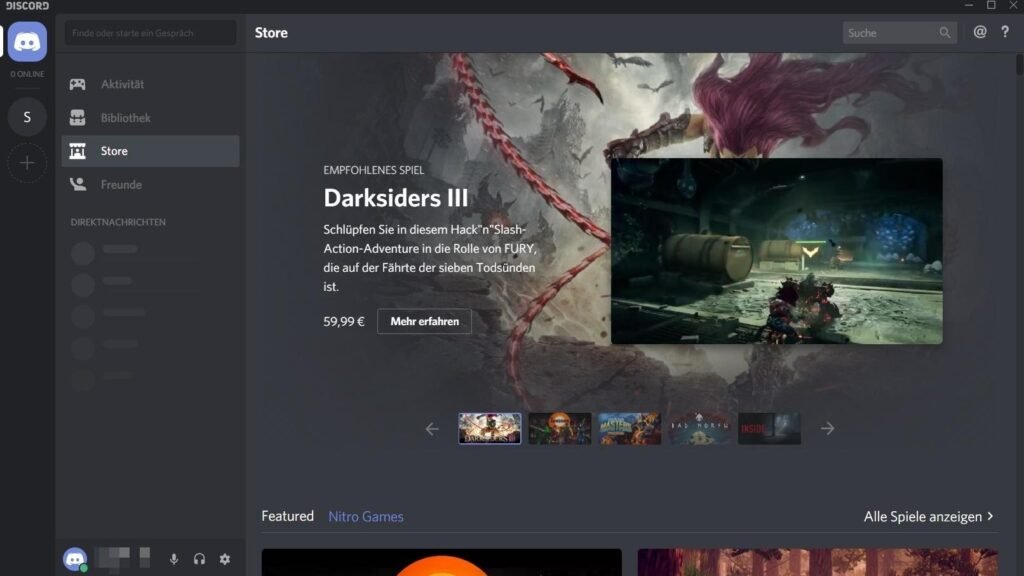Viewport: 1024px width, 576px height.
Task: Select the Bad North game thumbnail
Action: point(698,427)
